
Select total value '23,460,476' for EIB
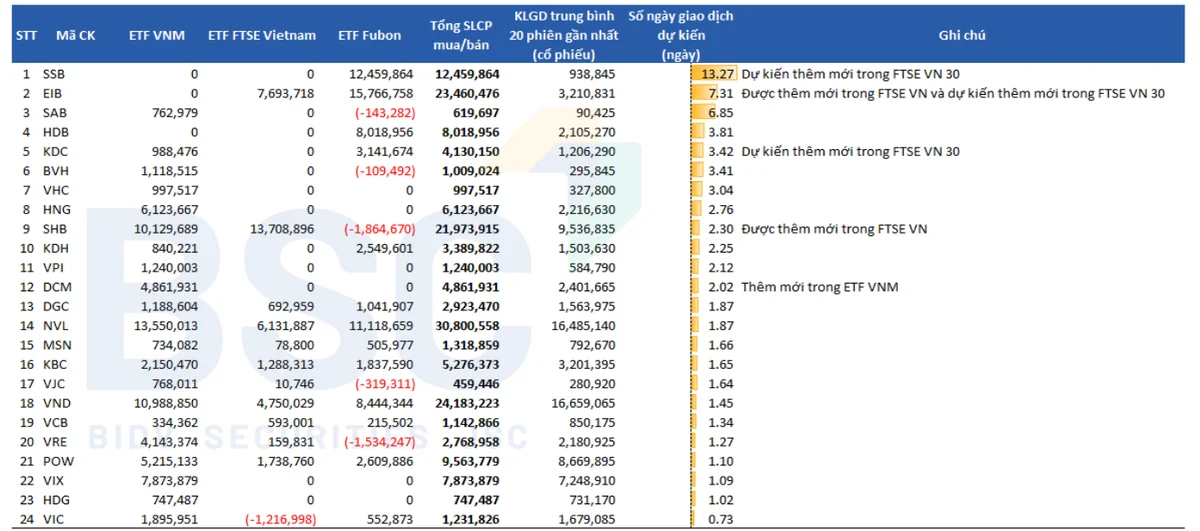pyautogui.click(x=468, y=93)
